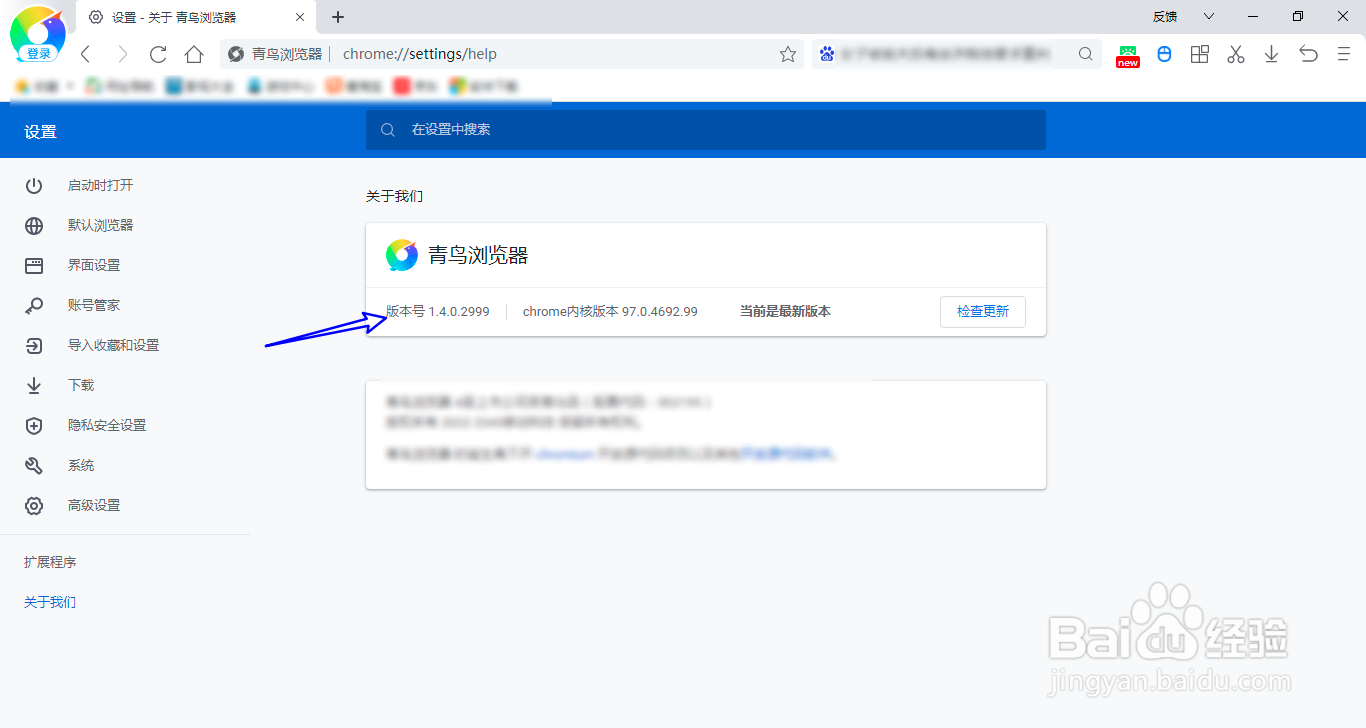
Task: Open 下载 settings section
Action: pyautogui.click(x=81, y=385)
